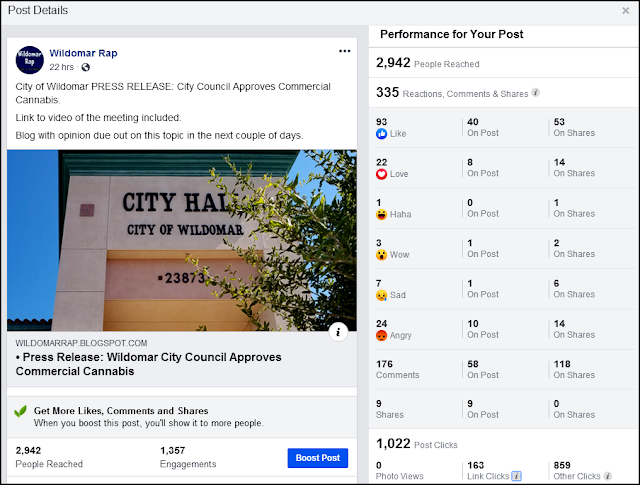The width and height of the screenshot is (640, 485).
Task: Click the 9 Shares count
Action: coord(390,409)
